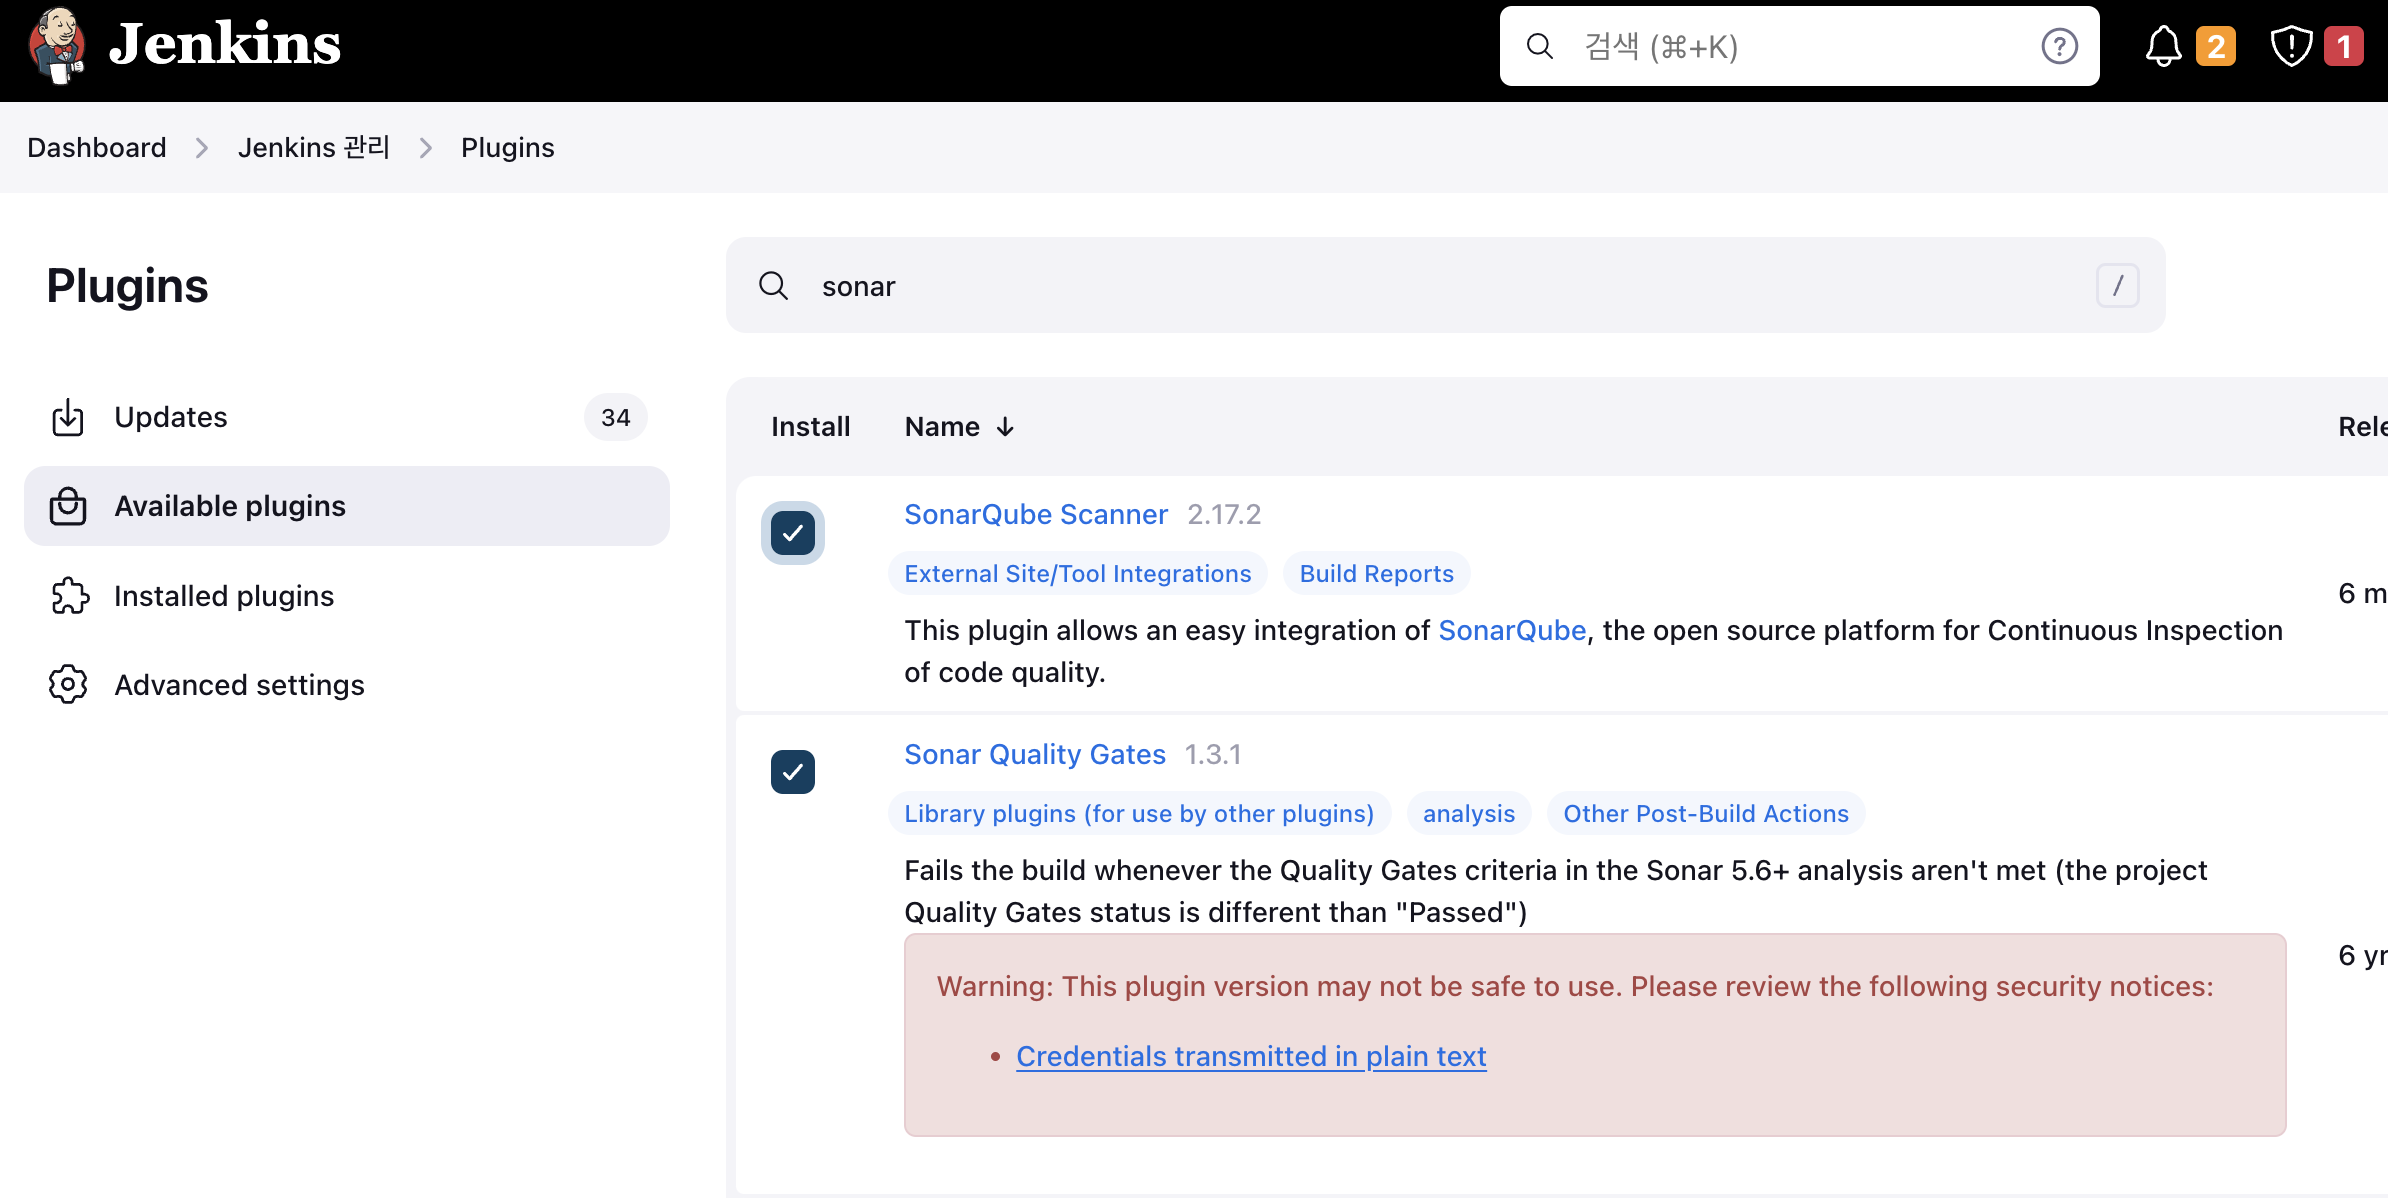Image resolution: width=2388 pixels, height=1198 pixels.
Task: Open the SonarQube Scanner plugin page
Action: click(x=1035, y=514)
